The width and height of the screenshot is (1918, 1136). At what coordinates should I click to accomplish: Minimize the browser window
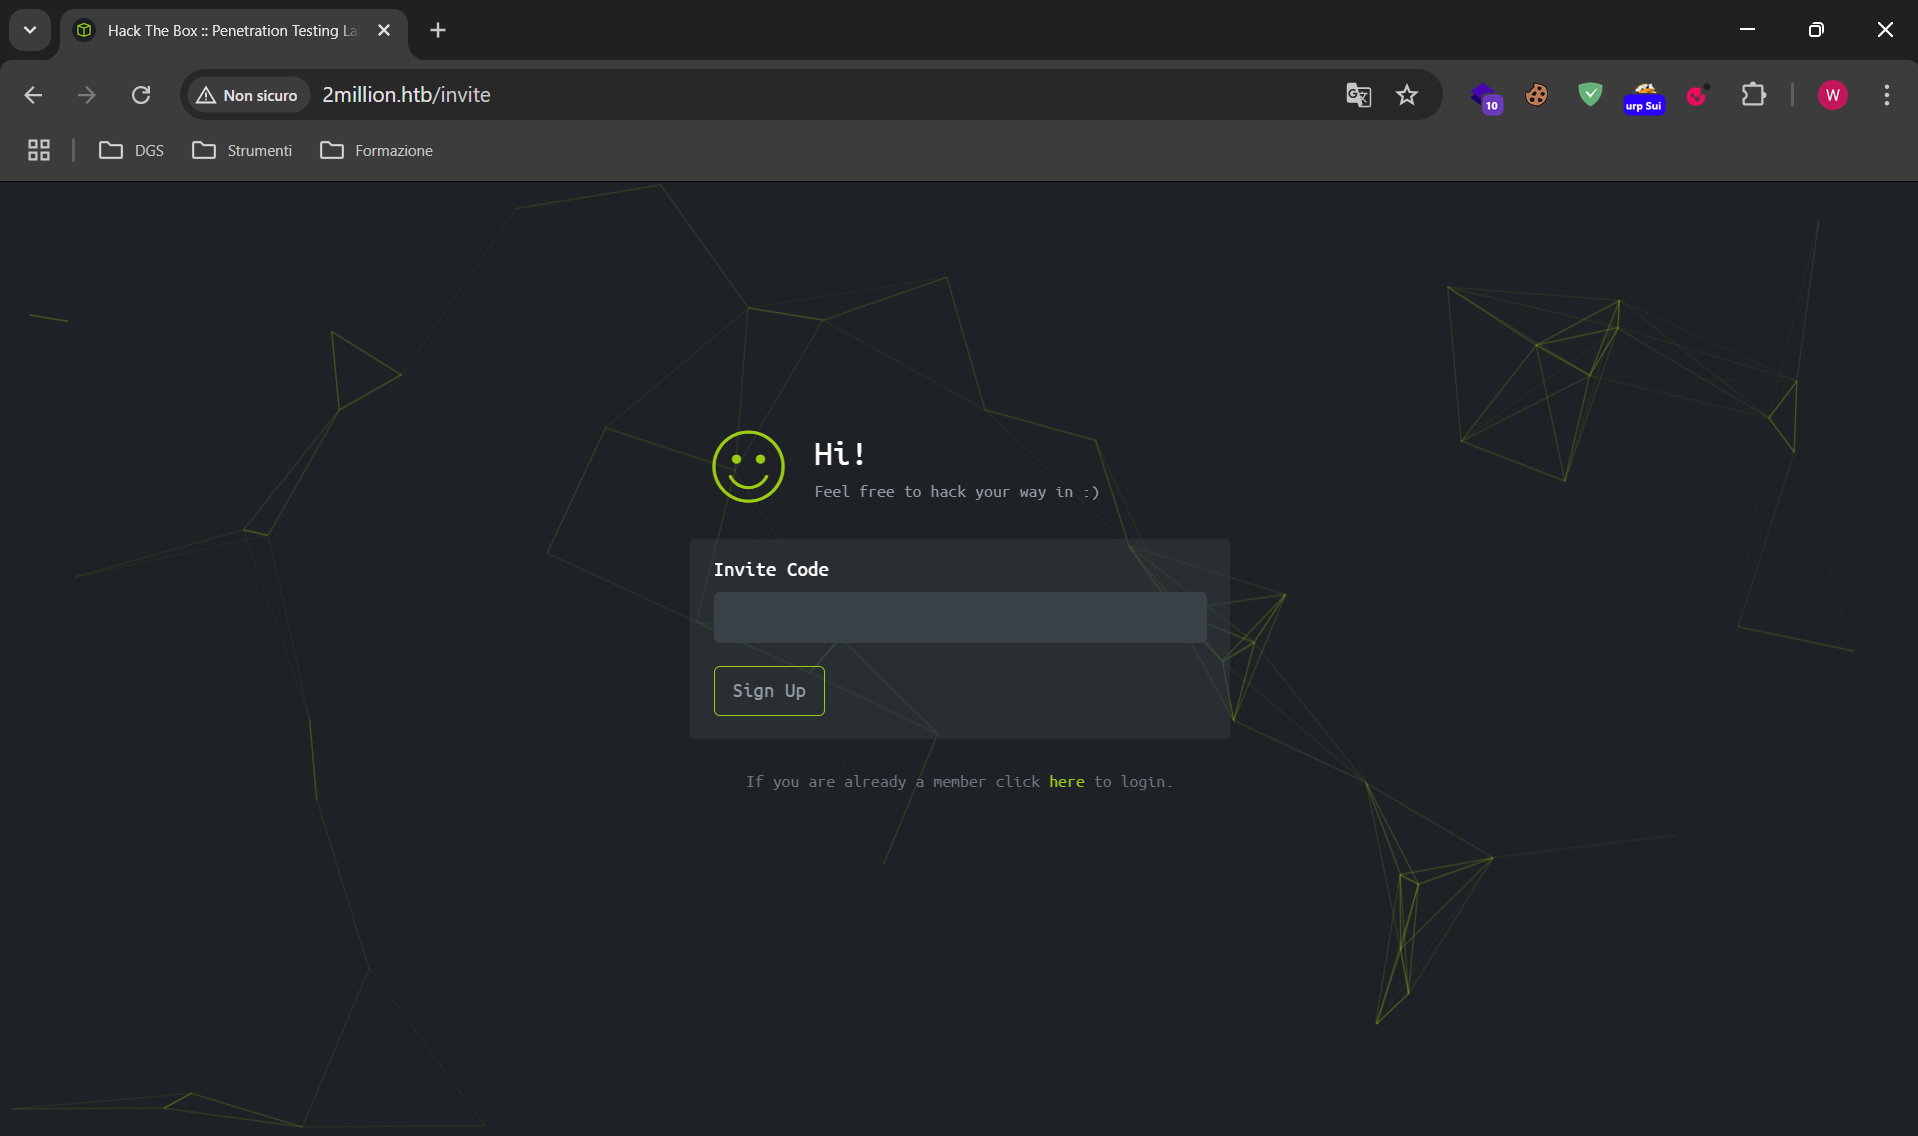tap(1747, 30)
